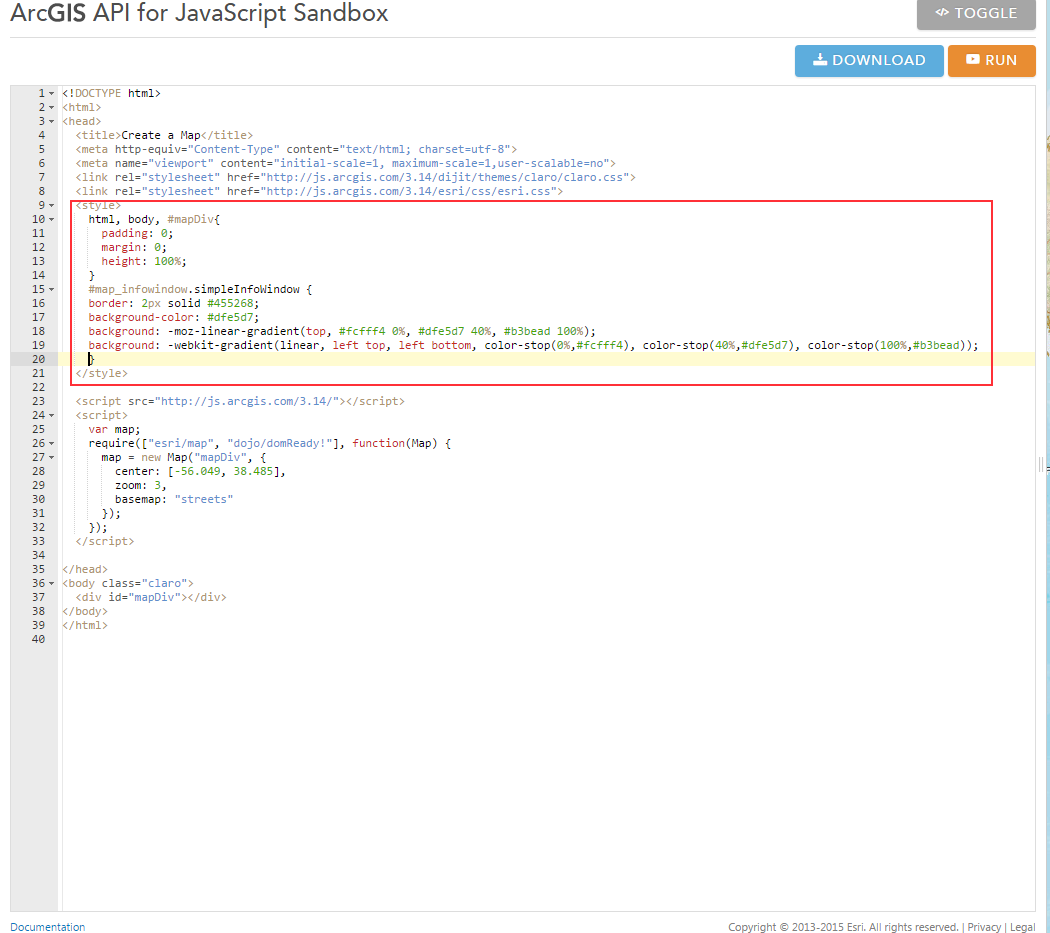The image size is (1050, 933).
Task: Click the 'var map;' line
Action: pyautogui.click(x=115, y=429)
